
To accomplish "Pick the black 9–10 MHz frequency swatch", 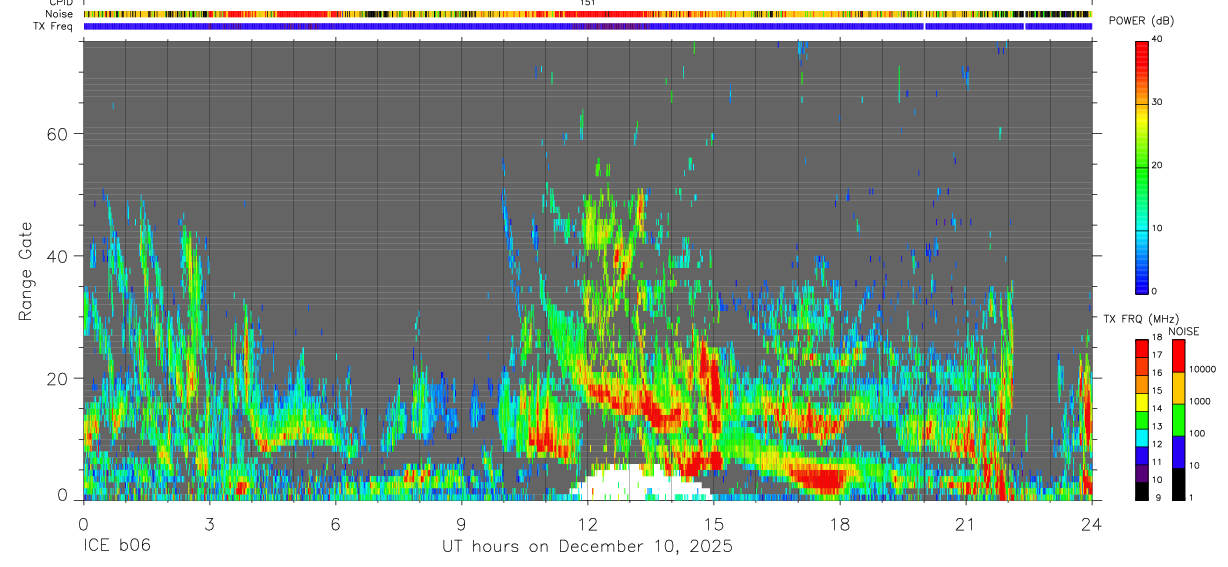I will [1141, 490].
